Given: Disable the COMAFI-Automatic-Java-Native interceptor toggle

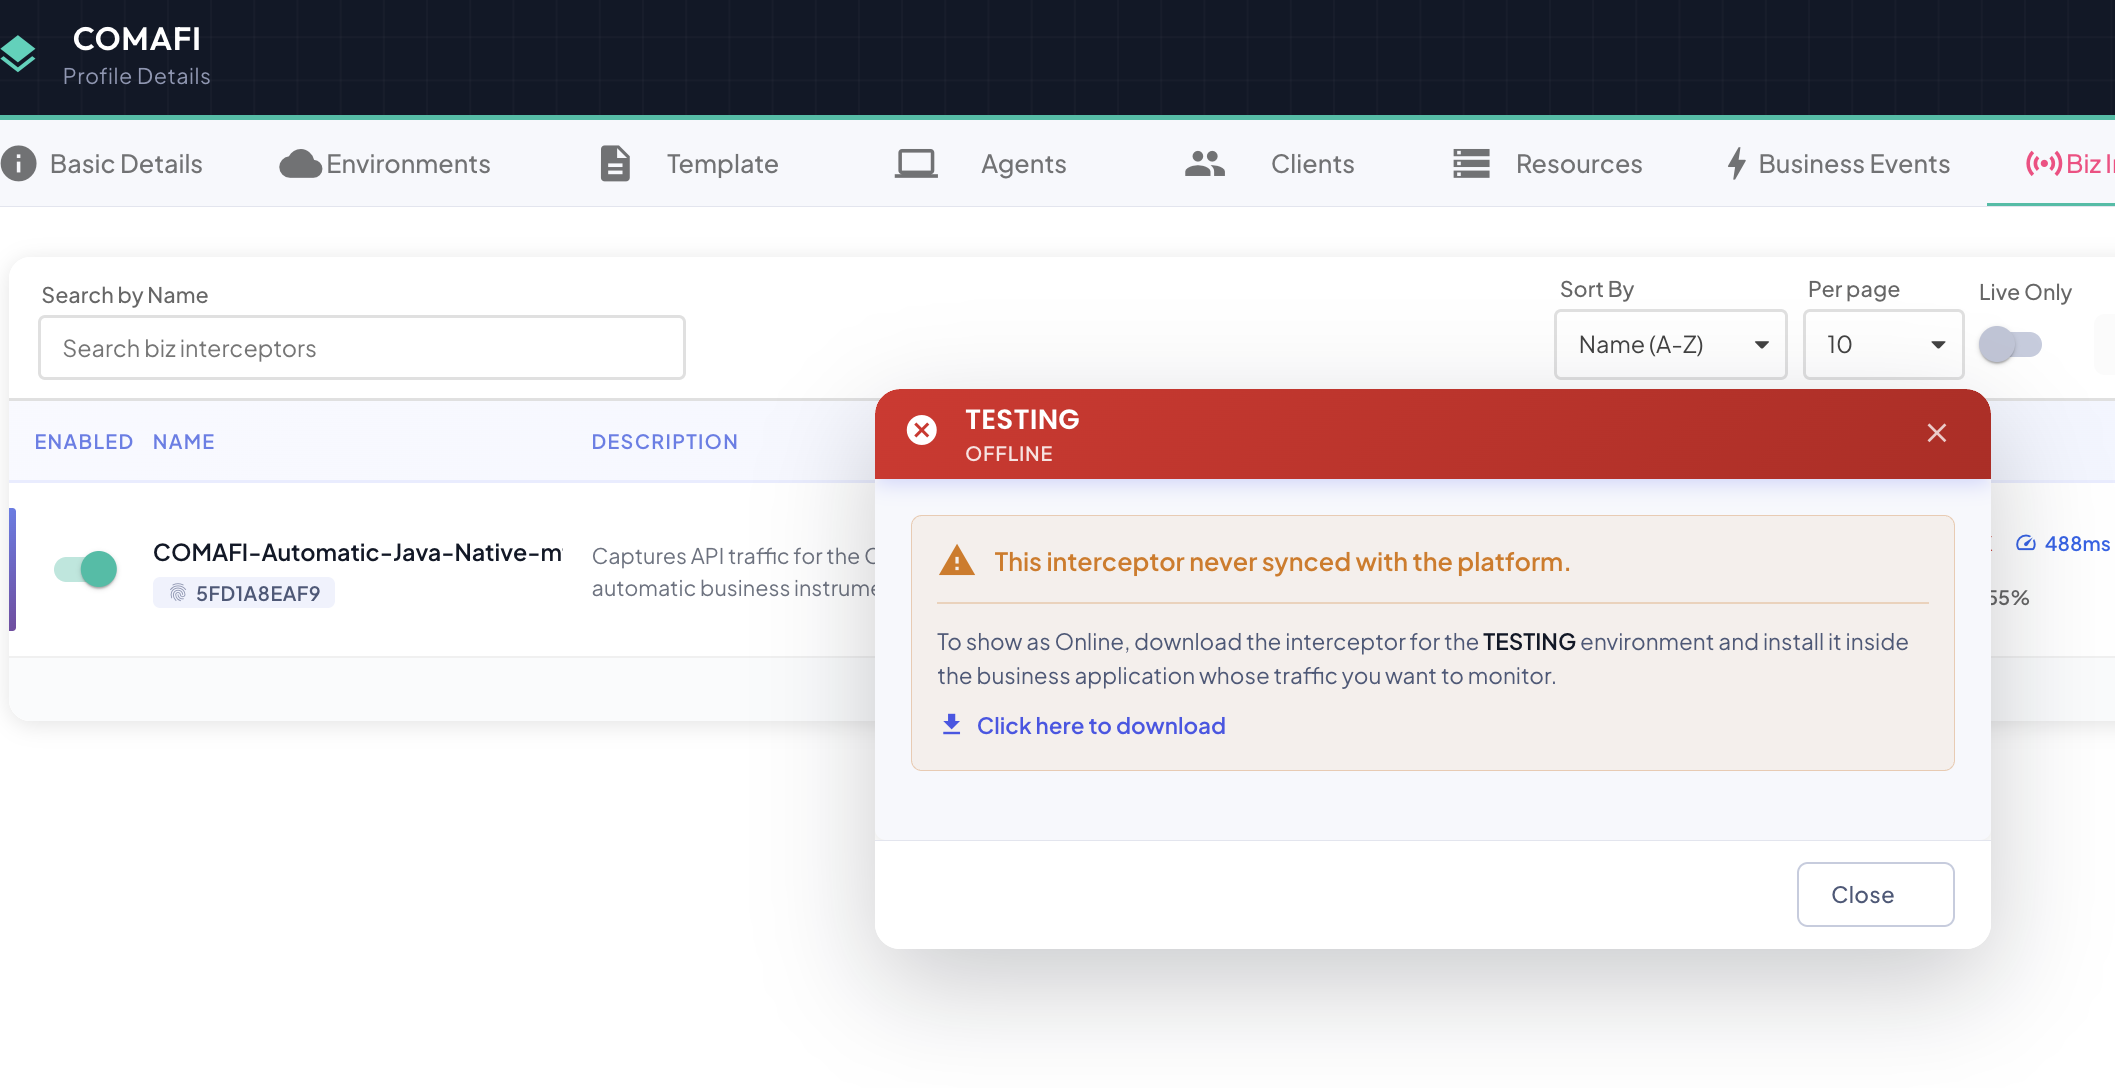Looking at the screenshot, I should click(86, 569).
